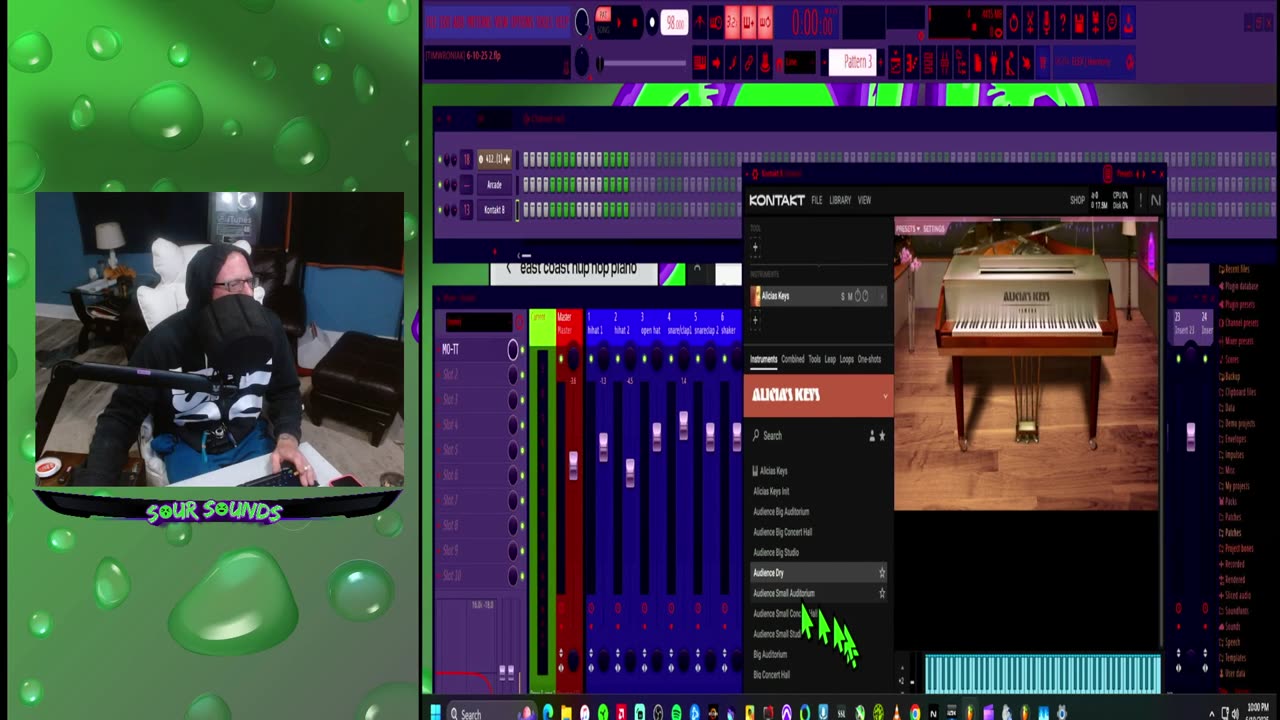Screen dimensions: 1280x720
Task: Favorite the Audience Dry preset star
Action: tap(882, 573)
